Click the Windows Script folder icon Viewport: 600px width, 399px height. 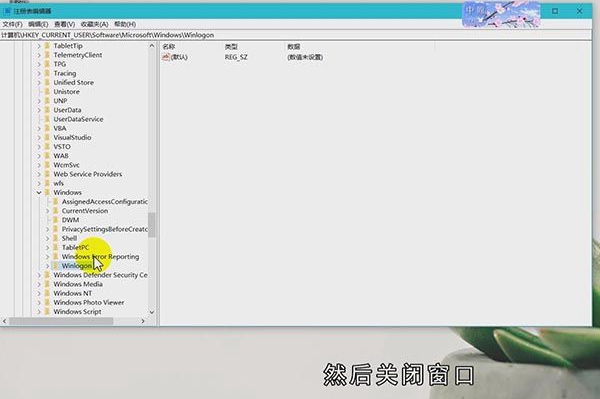[47, 312]
